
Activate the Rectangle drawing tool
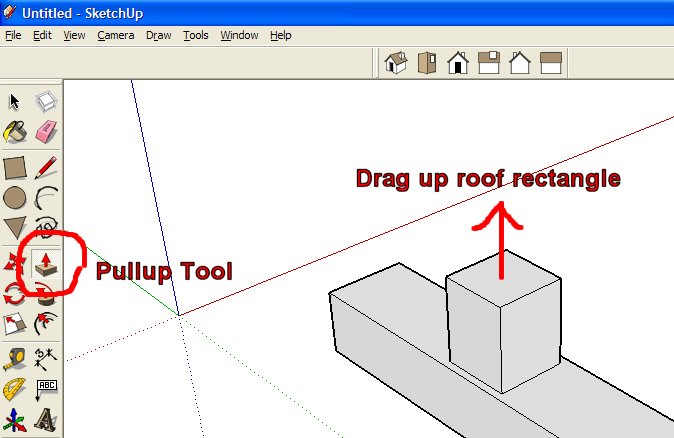pyautogui.click(x=14, y=167)
